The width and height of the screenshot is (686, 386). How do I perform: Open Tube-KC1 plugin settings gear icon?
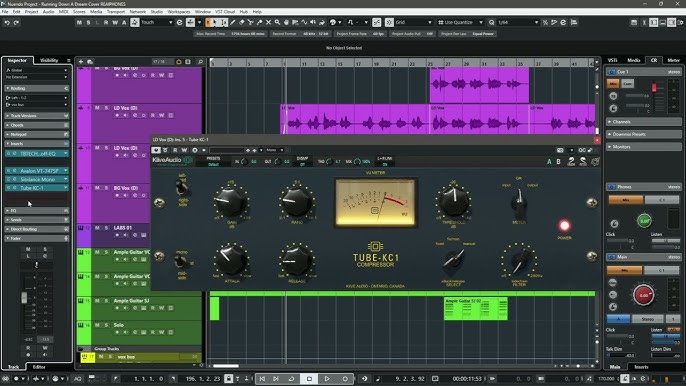(595, 161)
